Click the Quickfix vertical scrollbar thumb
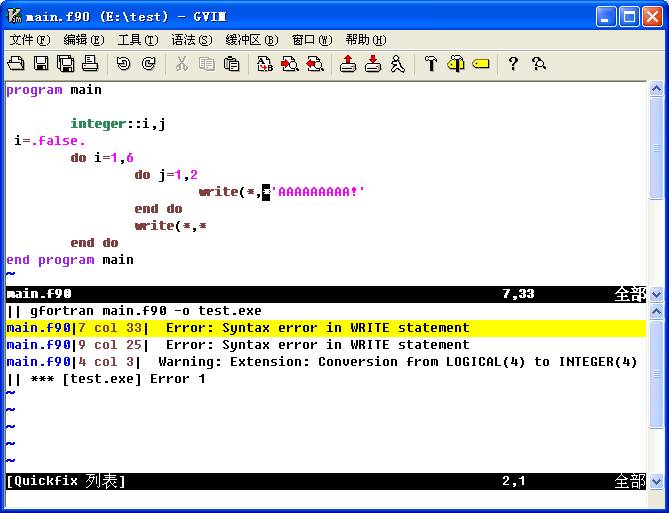Viewport: 669px width, 513px height. [x=656, y=374]
